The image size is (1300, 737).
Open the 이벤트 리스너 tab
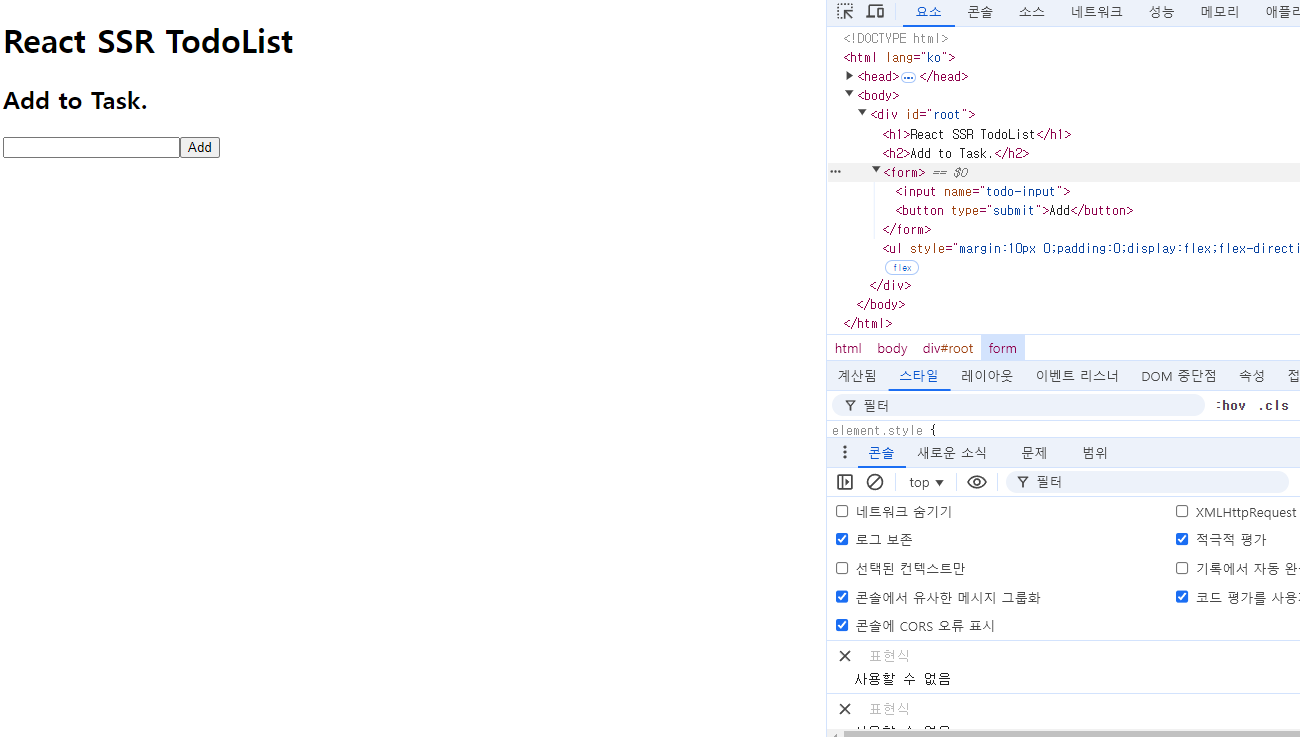coord(1077,376)
